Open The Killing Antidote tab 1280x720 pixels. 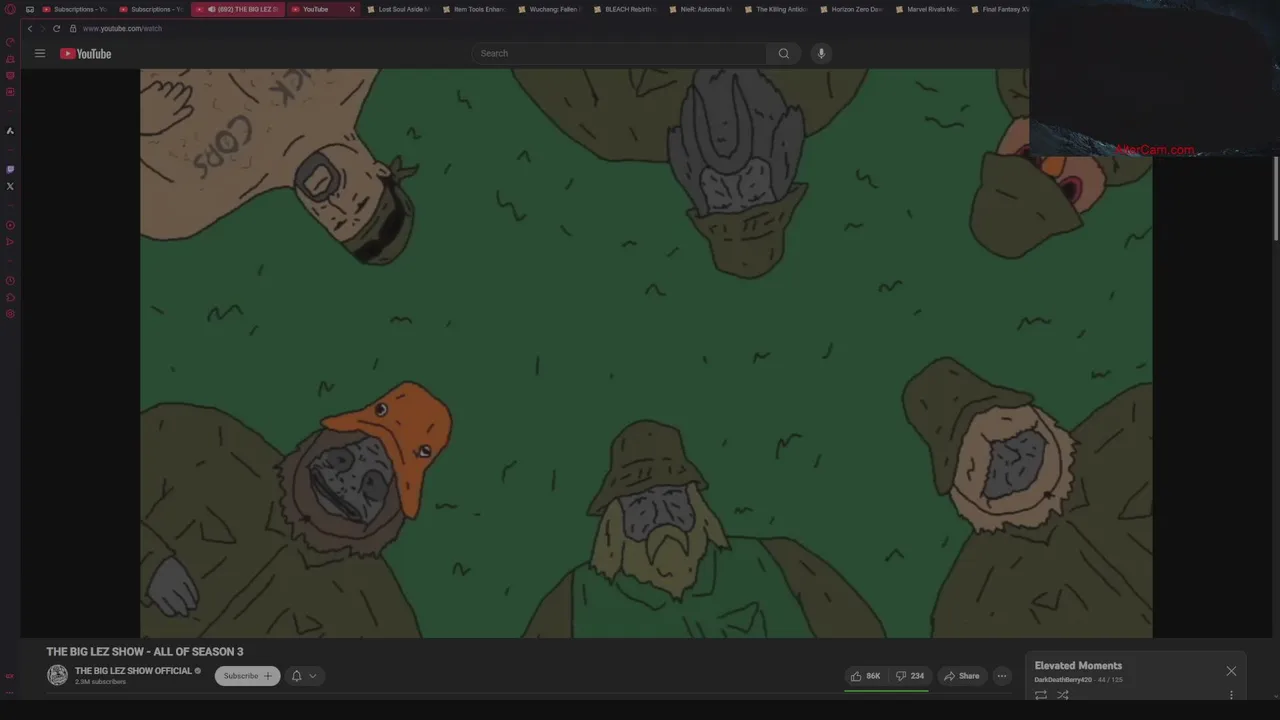775,9
